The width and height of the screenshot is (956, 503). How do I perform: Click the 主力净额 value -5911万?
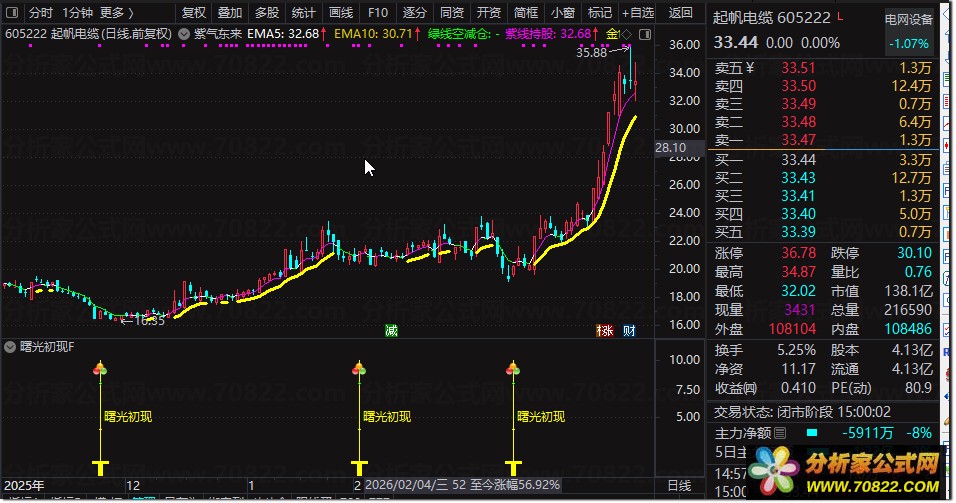tap(868, 433)
